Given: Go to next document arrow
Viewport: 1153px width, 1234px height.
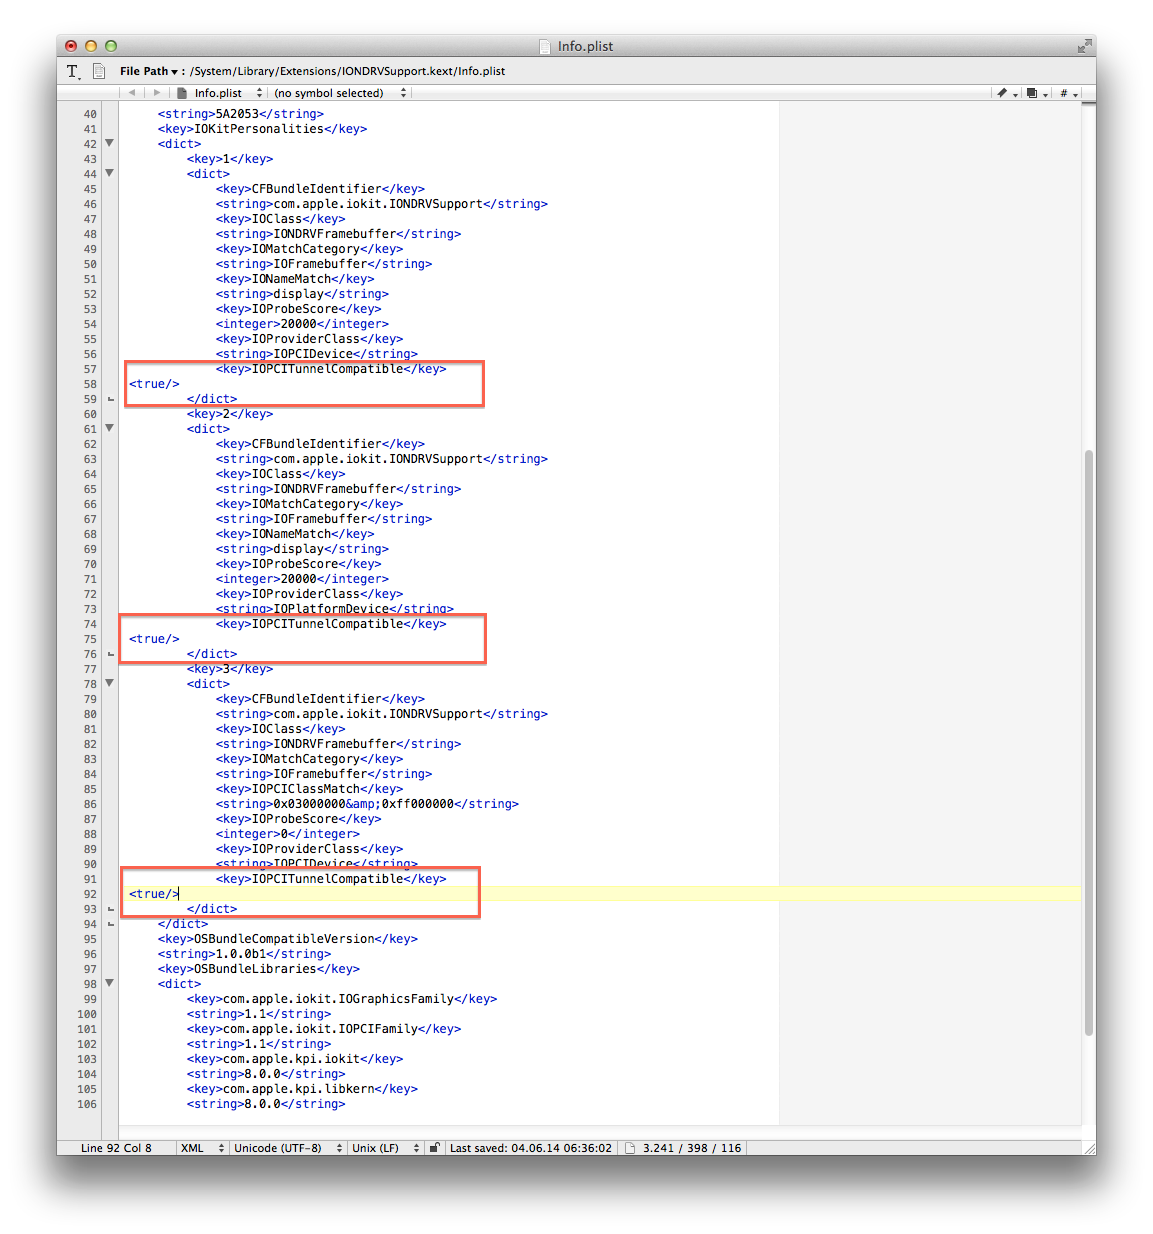Looking at the screenshot, I should 157,93.
